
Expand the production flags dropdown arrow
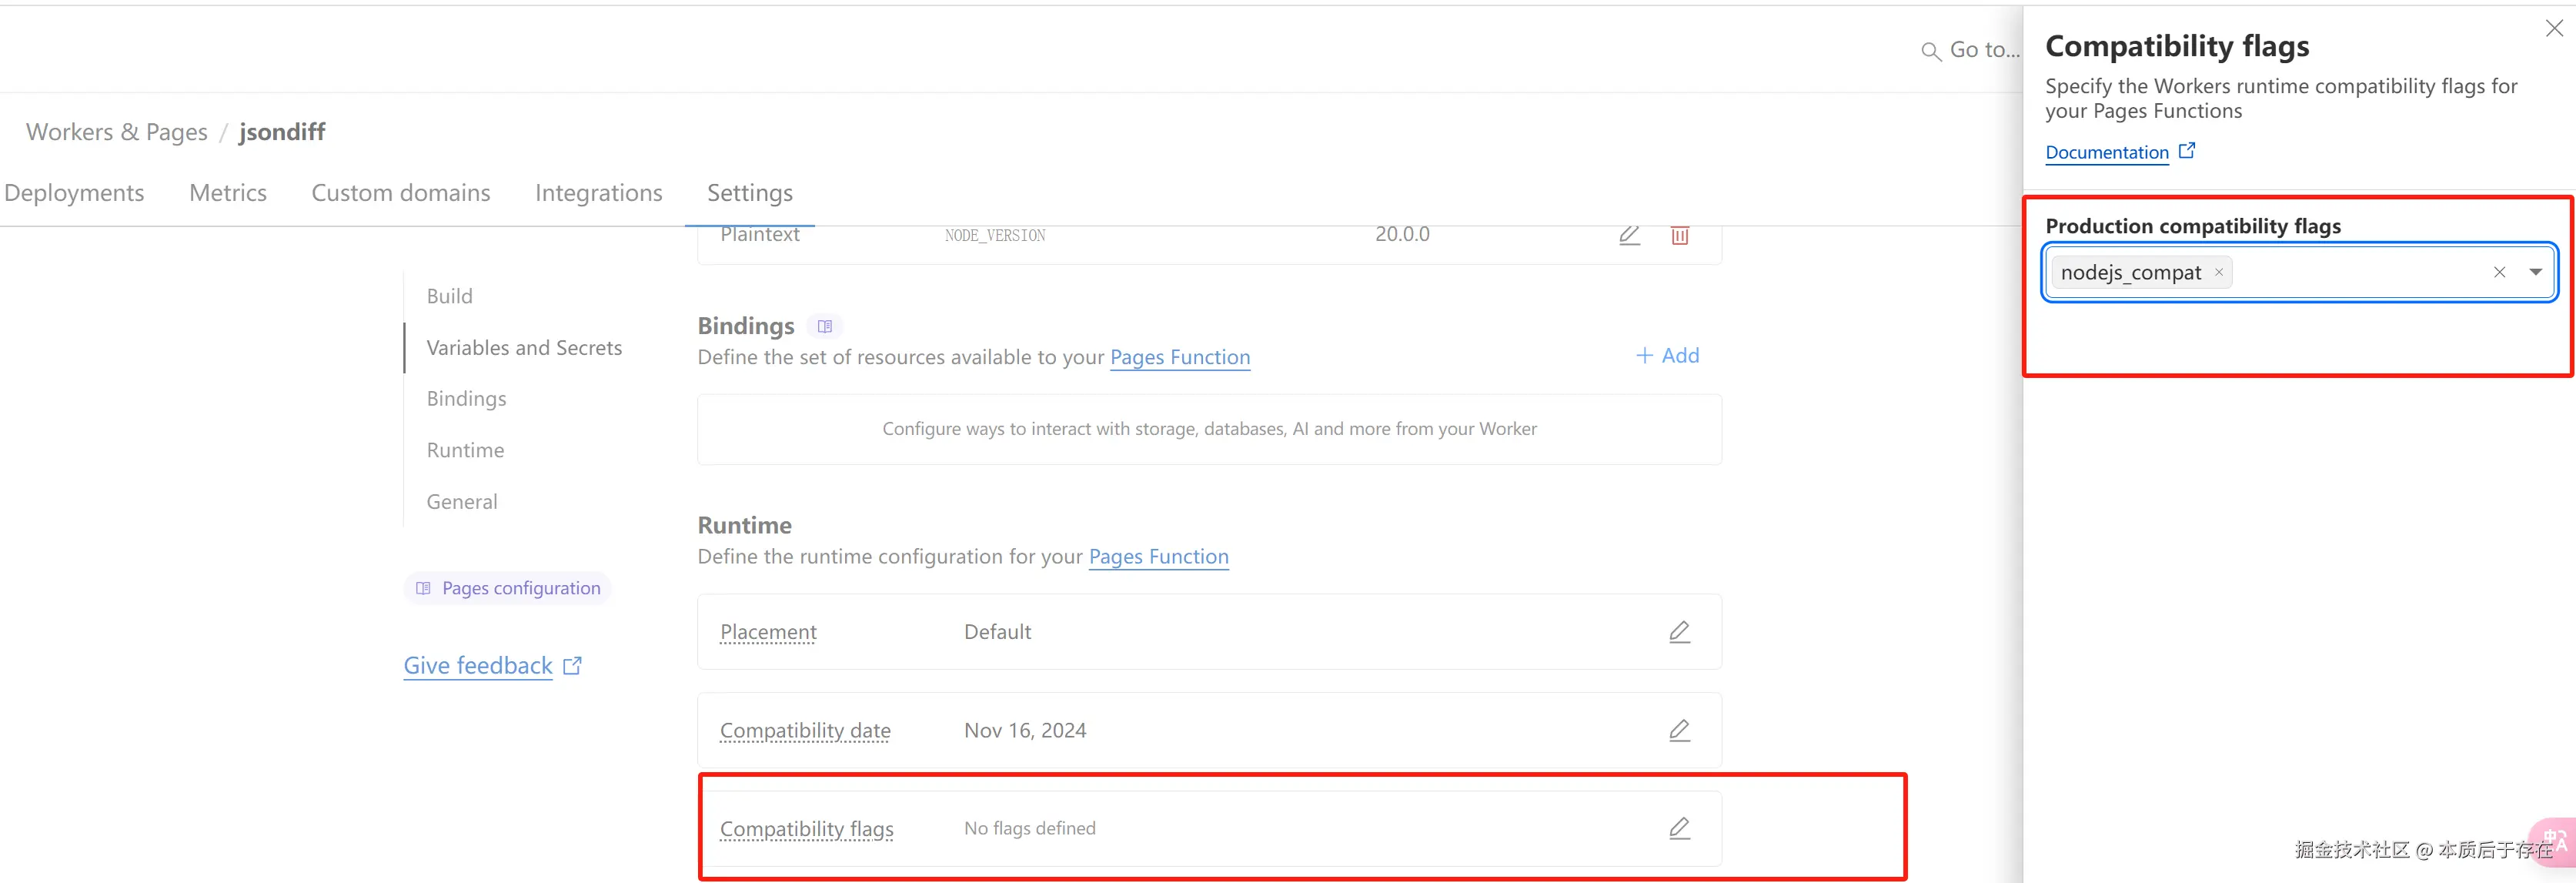[2535, 272]
